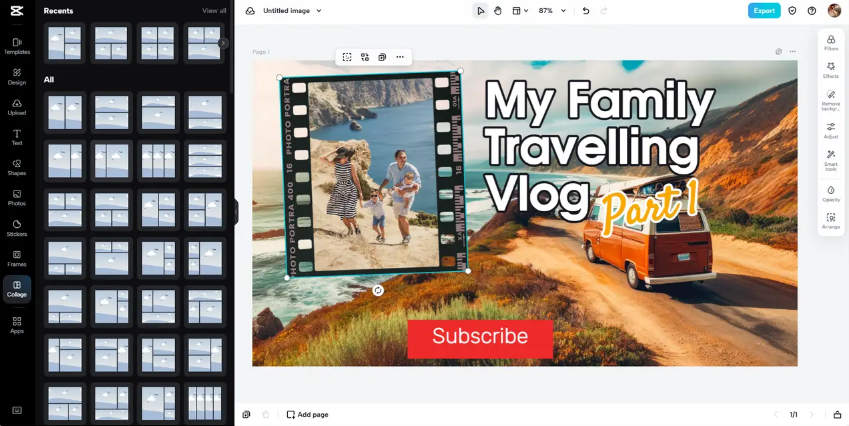Open the Design panel

pos(17,76)
